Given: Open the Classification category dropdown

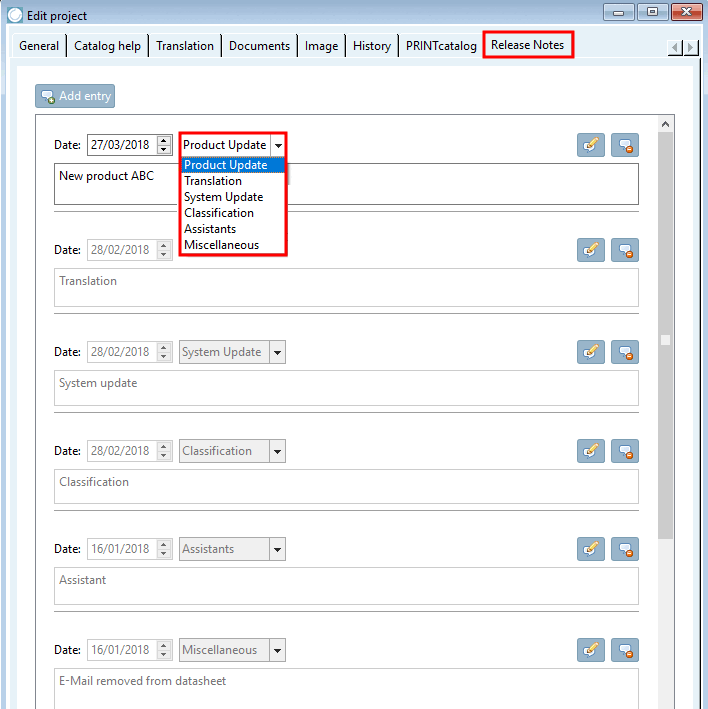Looking at the screenshot, I should pyautogui.click(x=278, y=451).
